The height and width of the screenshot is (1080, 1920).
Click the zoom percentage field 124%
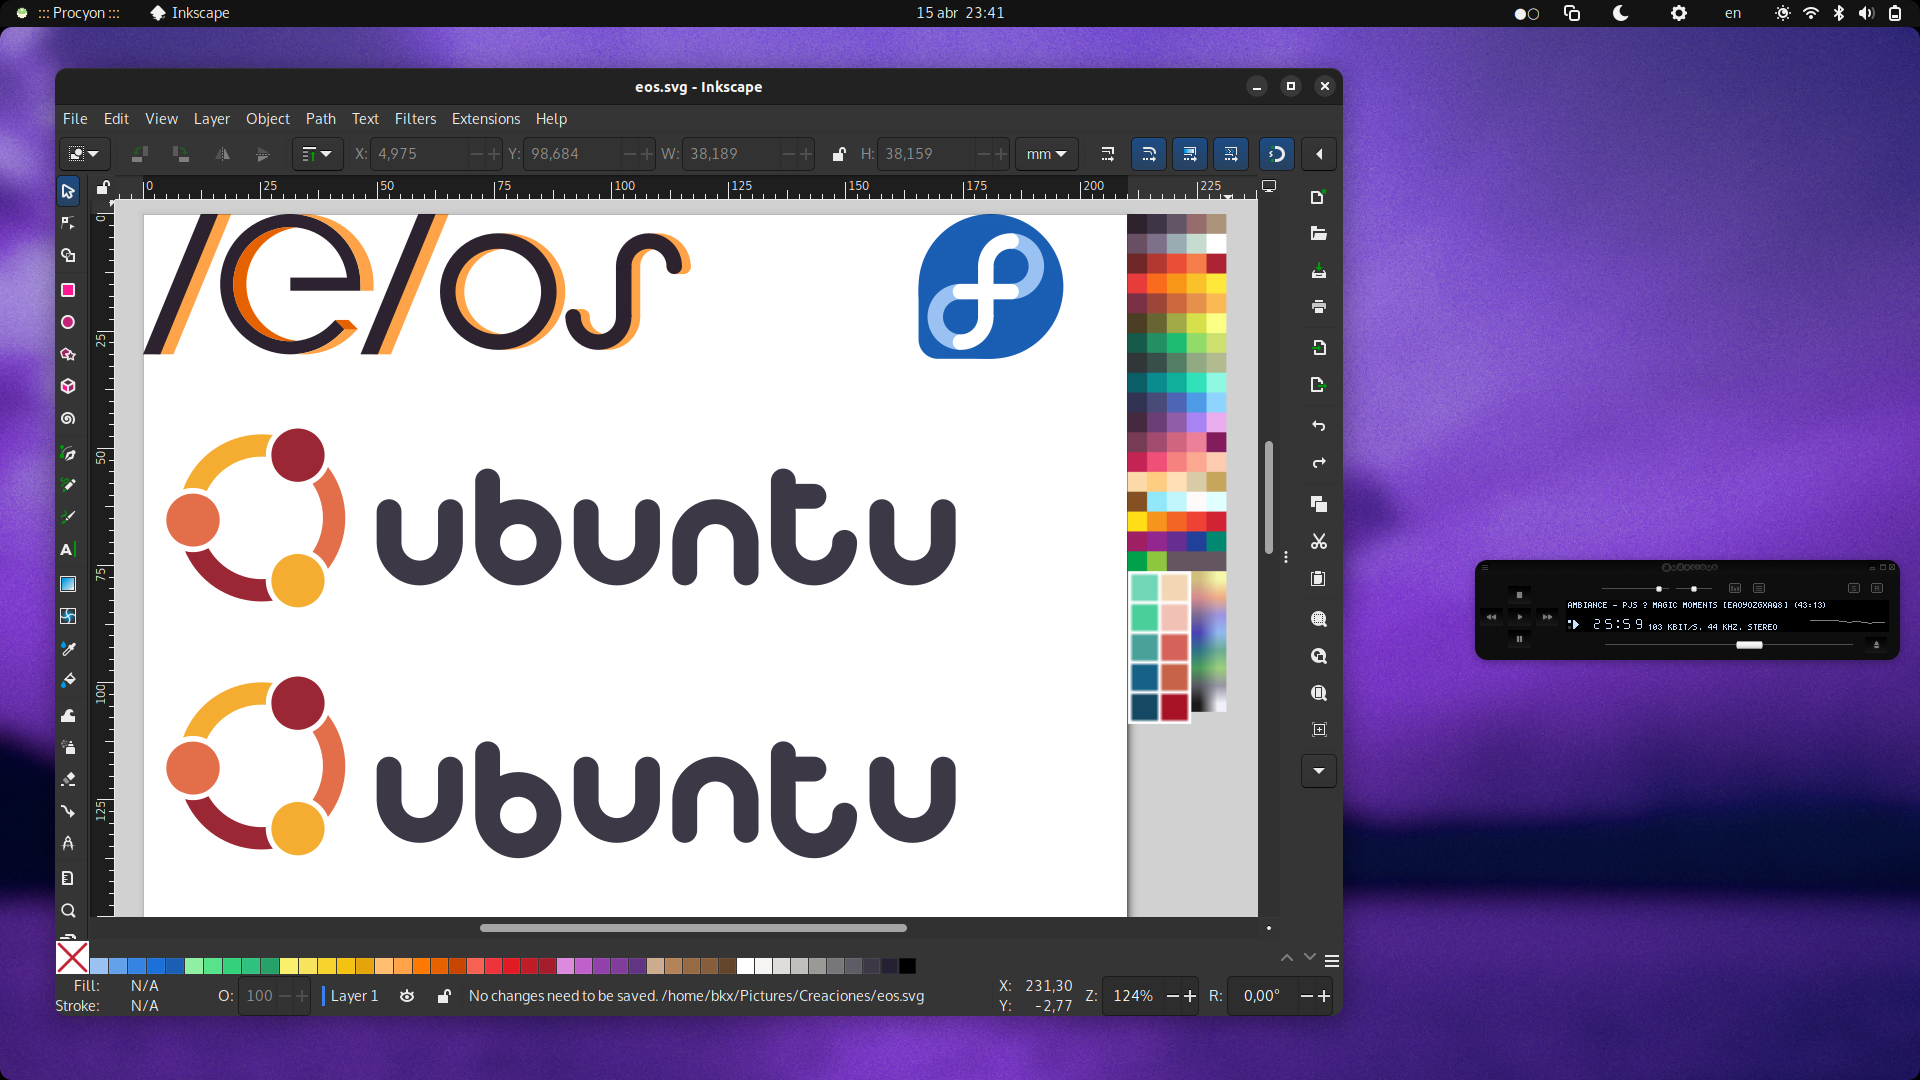1133,996
